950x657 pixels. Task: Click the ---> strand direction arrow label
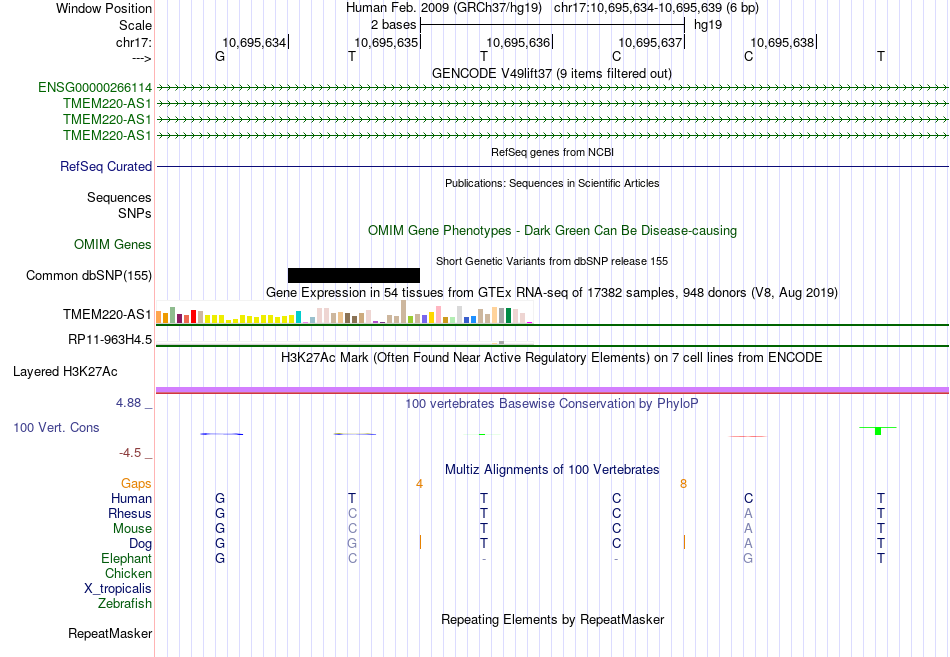[142, 58]
